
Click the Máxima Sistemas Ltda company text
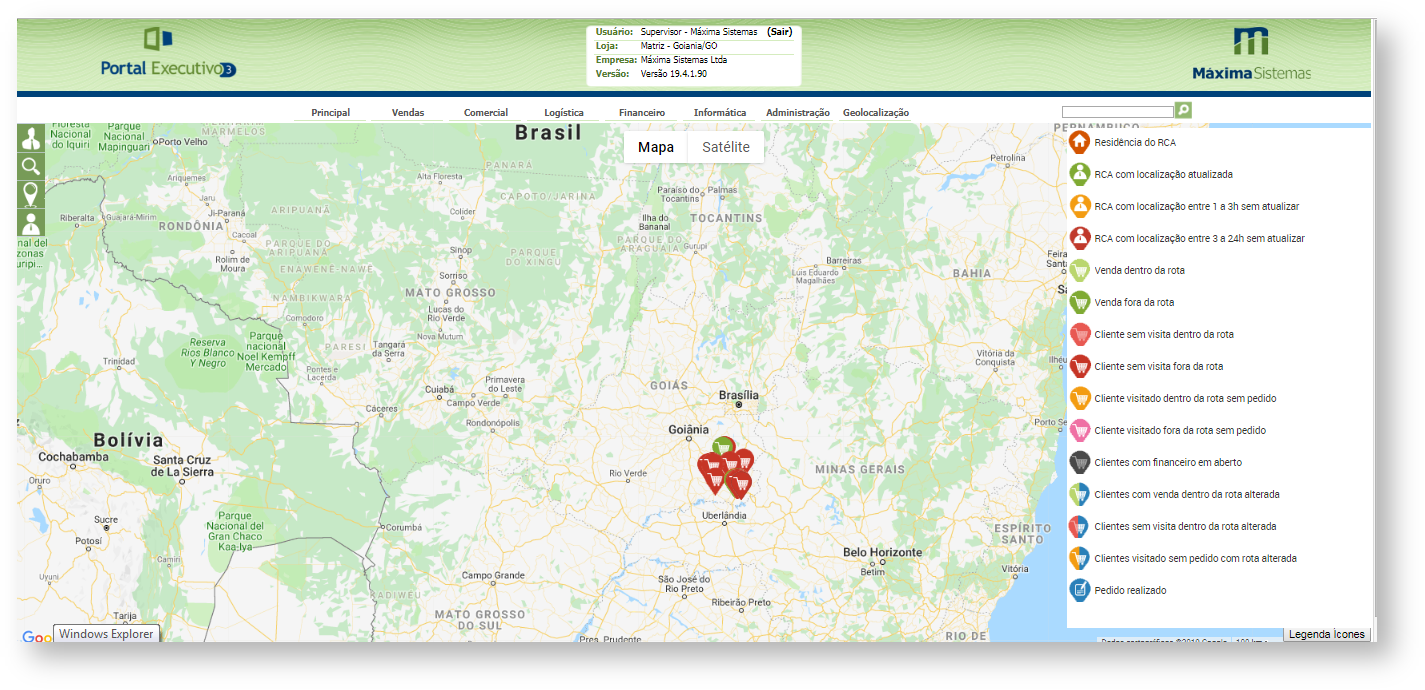684,60
